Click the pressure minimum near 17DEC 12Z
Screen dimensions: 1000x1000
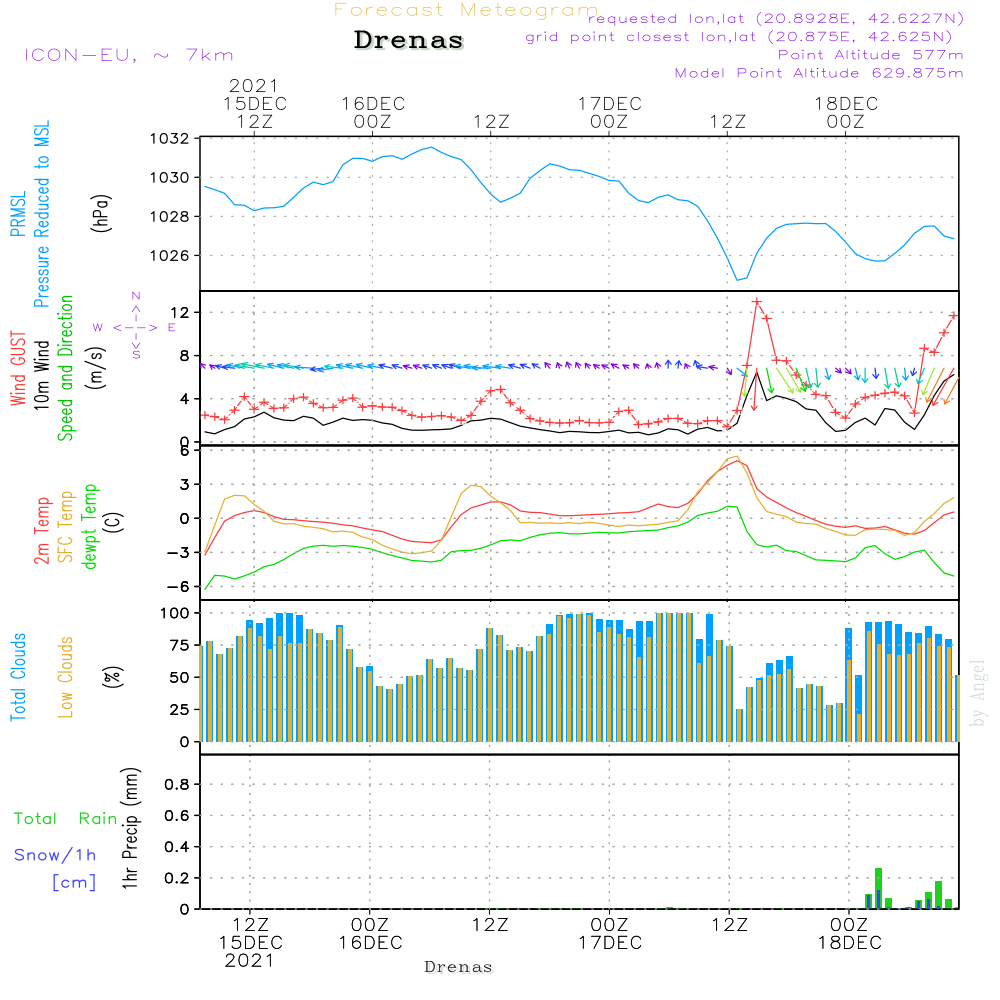(738, 279)
